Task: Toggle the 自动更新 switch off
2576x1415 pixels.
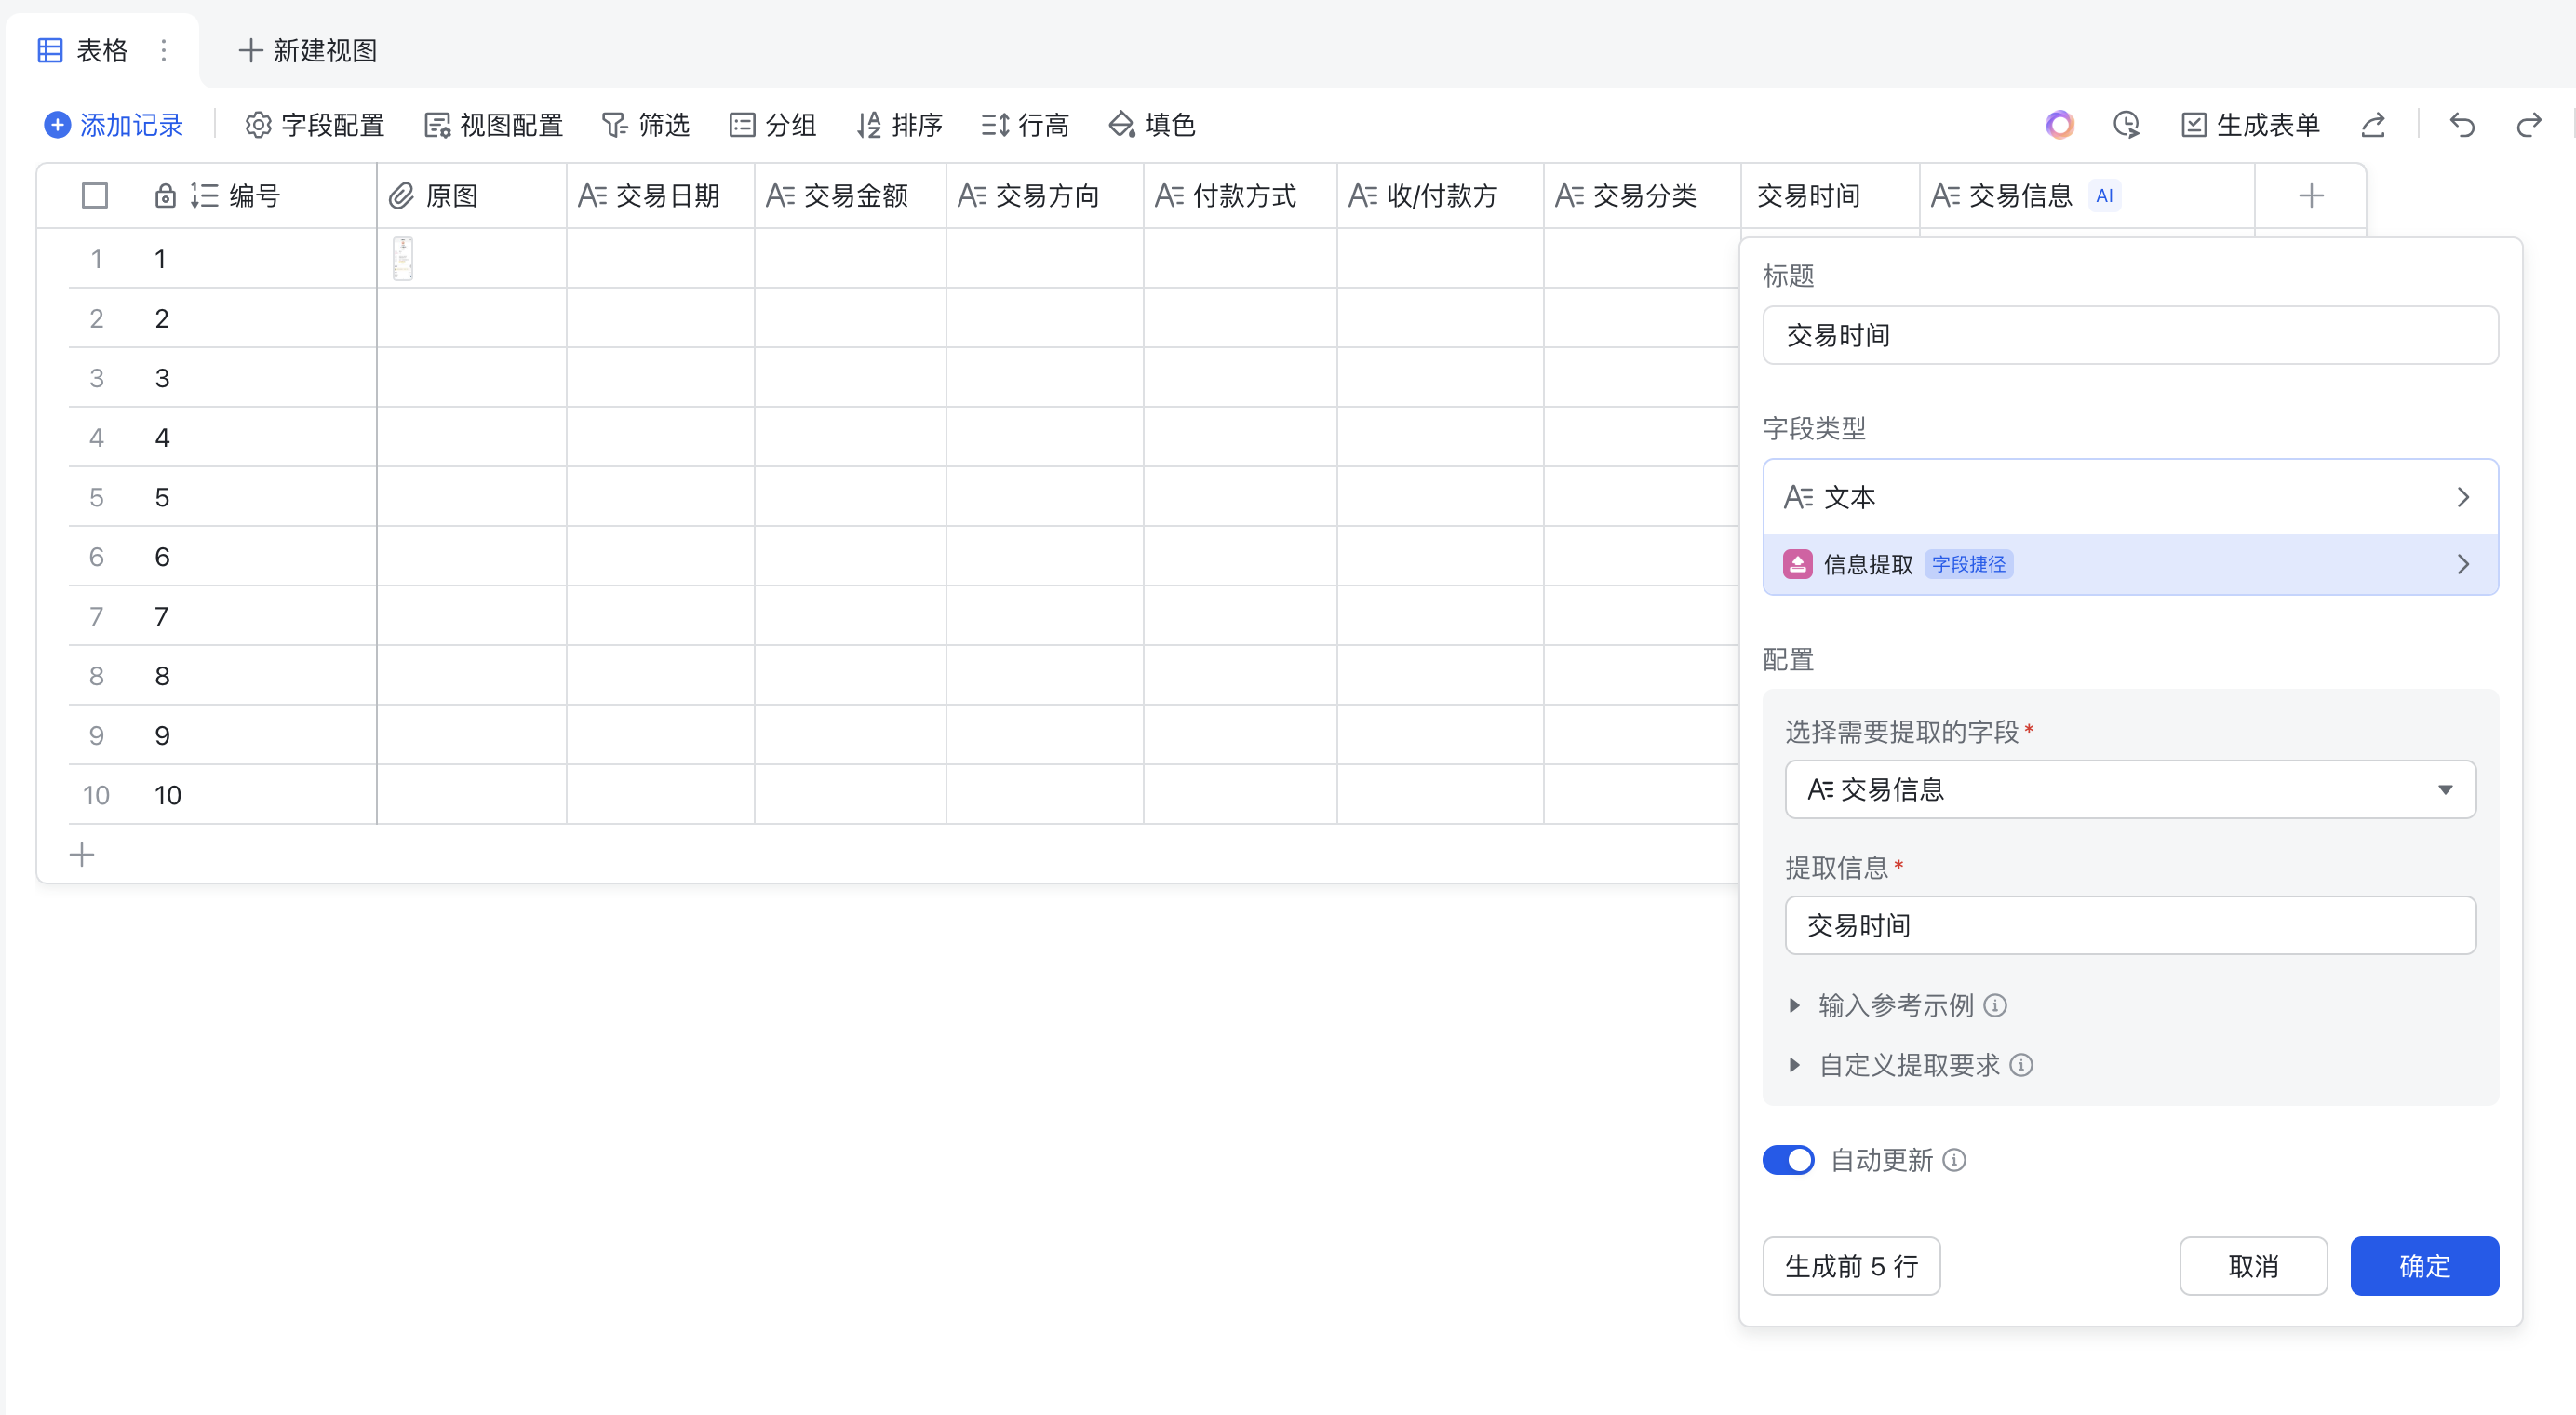Action: pos(1788,1160)
